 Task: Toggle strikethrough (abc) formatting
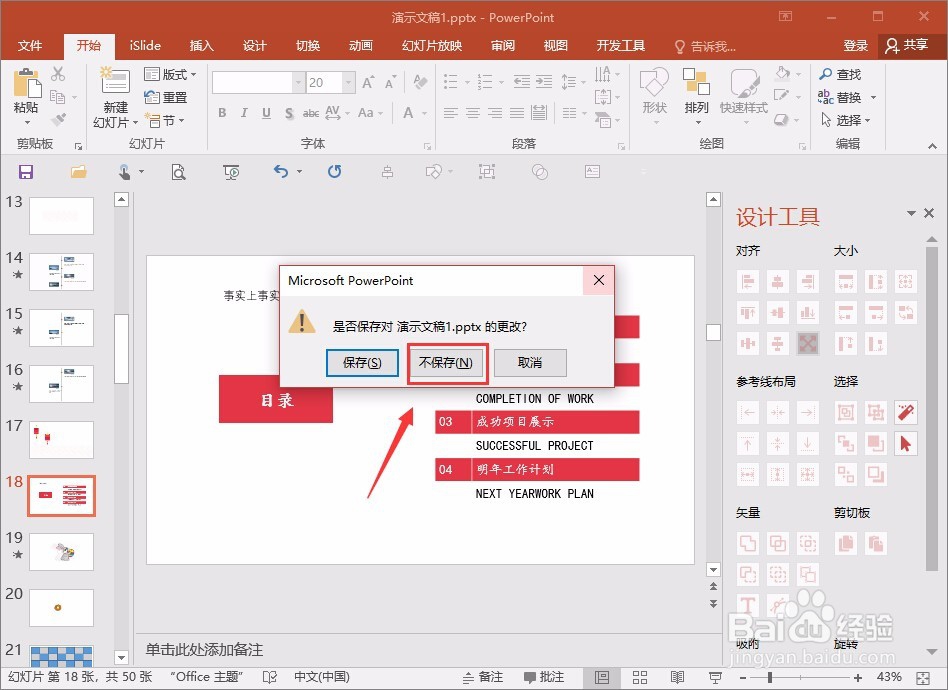pyautogui.click(x=311, y=112)
